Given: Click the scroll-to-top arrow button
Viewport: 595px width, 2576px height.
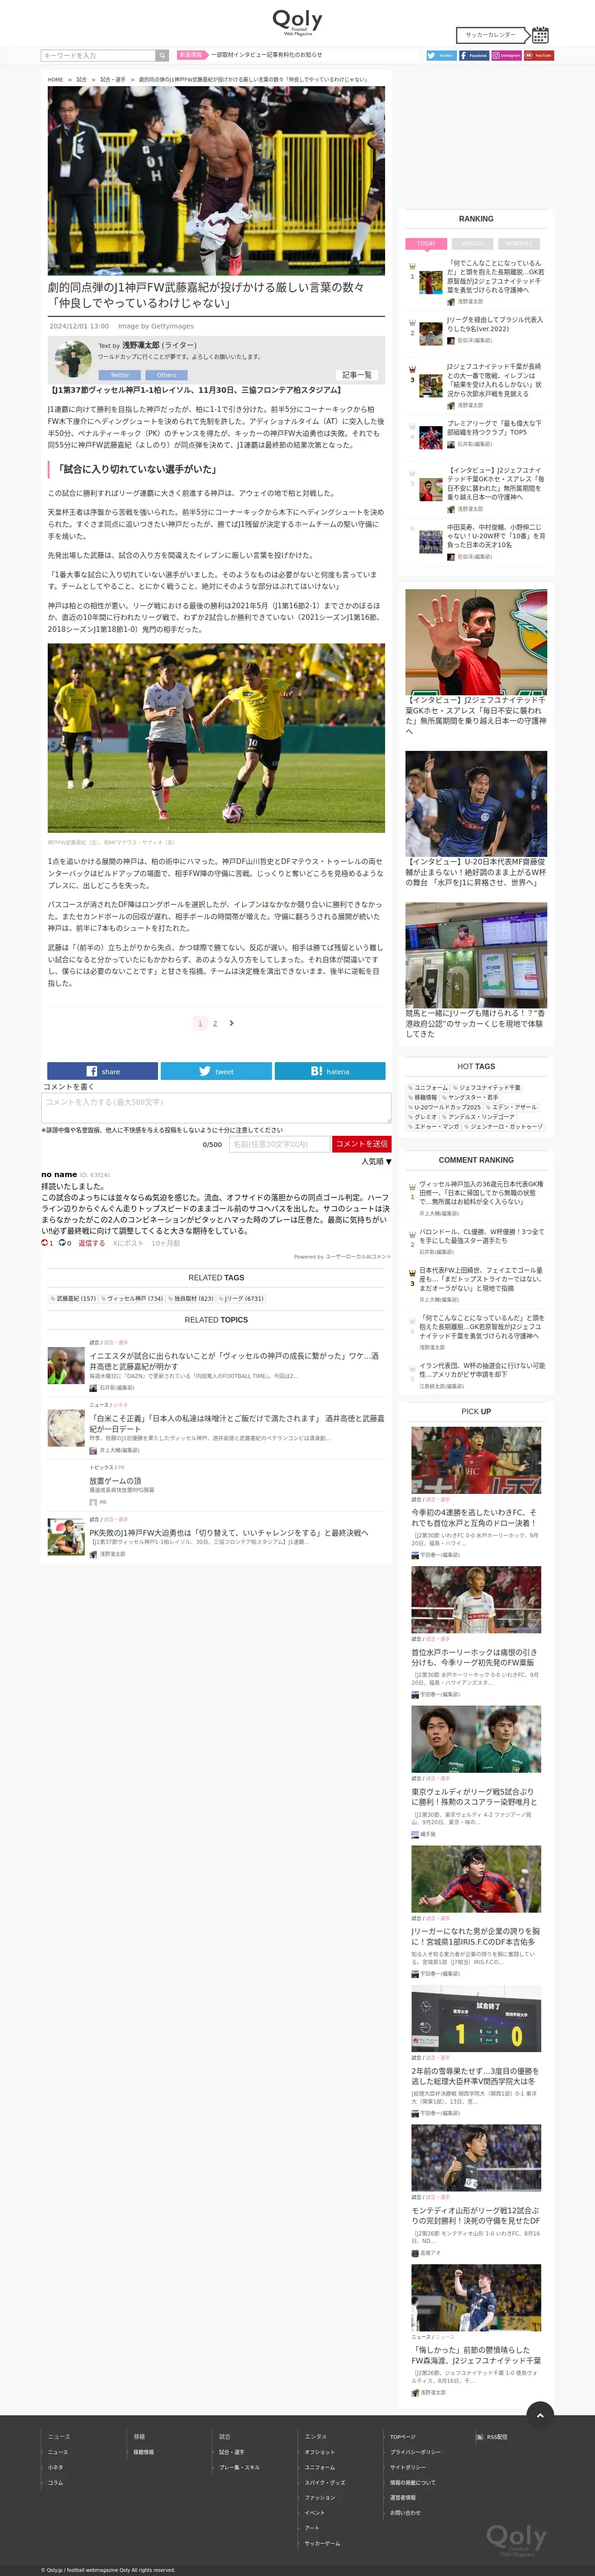Looking at the screenshot, I should point(540,2415).
